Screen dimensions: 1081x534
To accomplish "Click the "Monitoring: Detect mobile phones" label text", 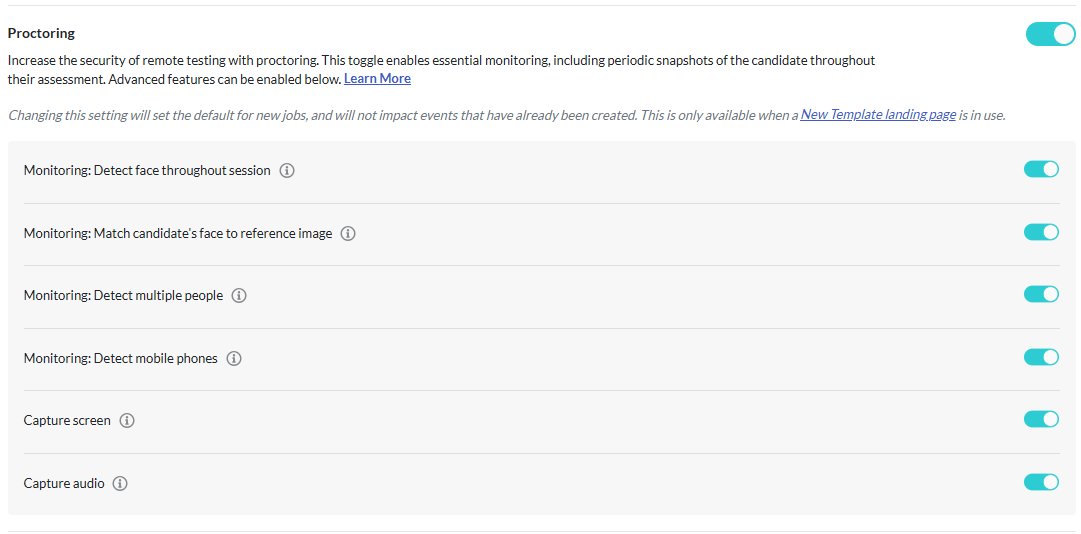I will click(121, 358).
